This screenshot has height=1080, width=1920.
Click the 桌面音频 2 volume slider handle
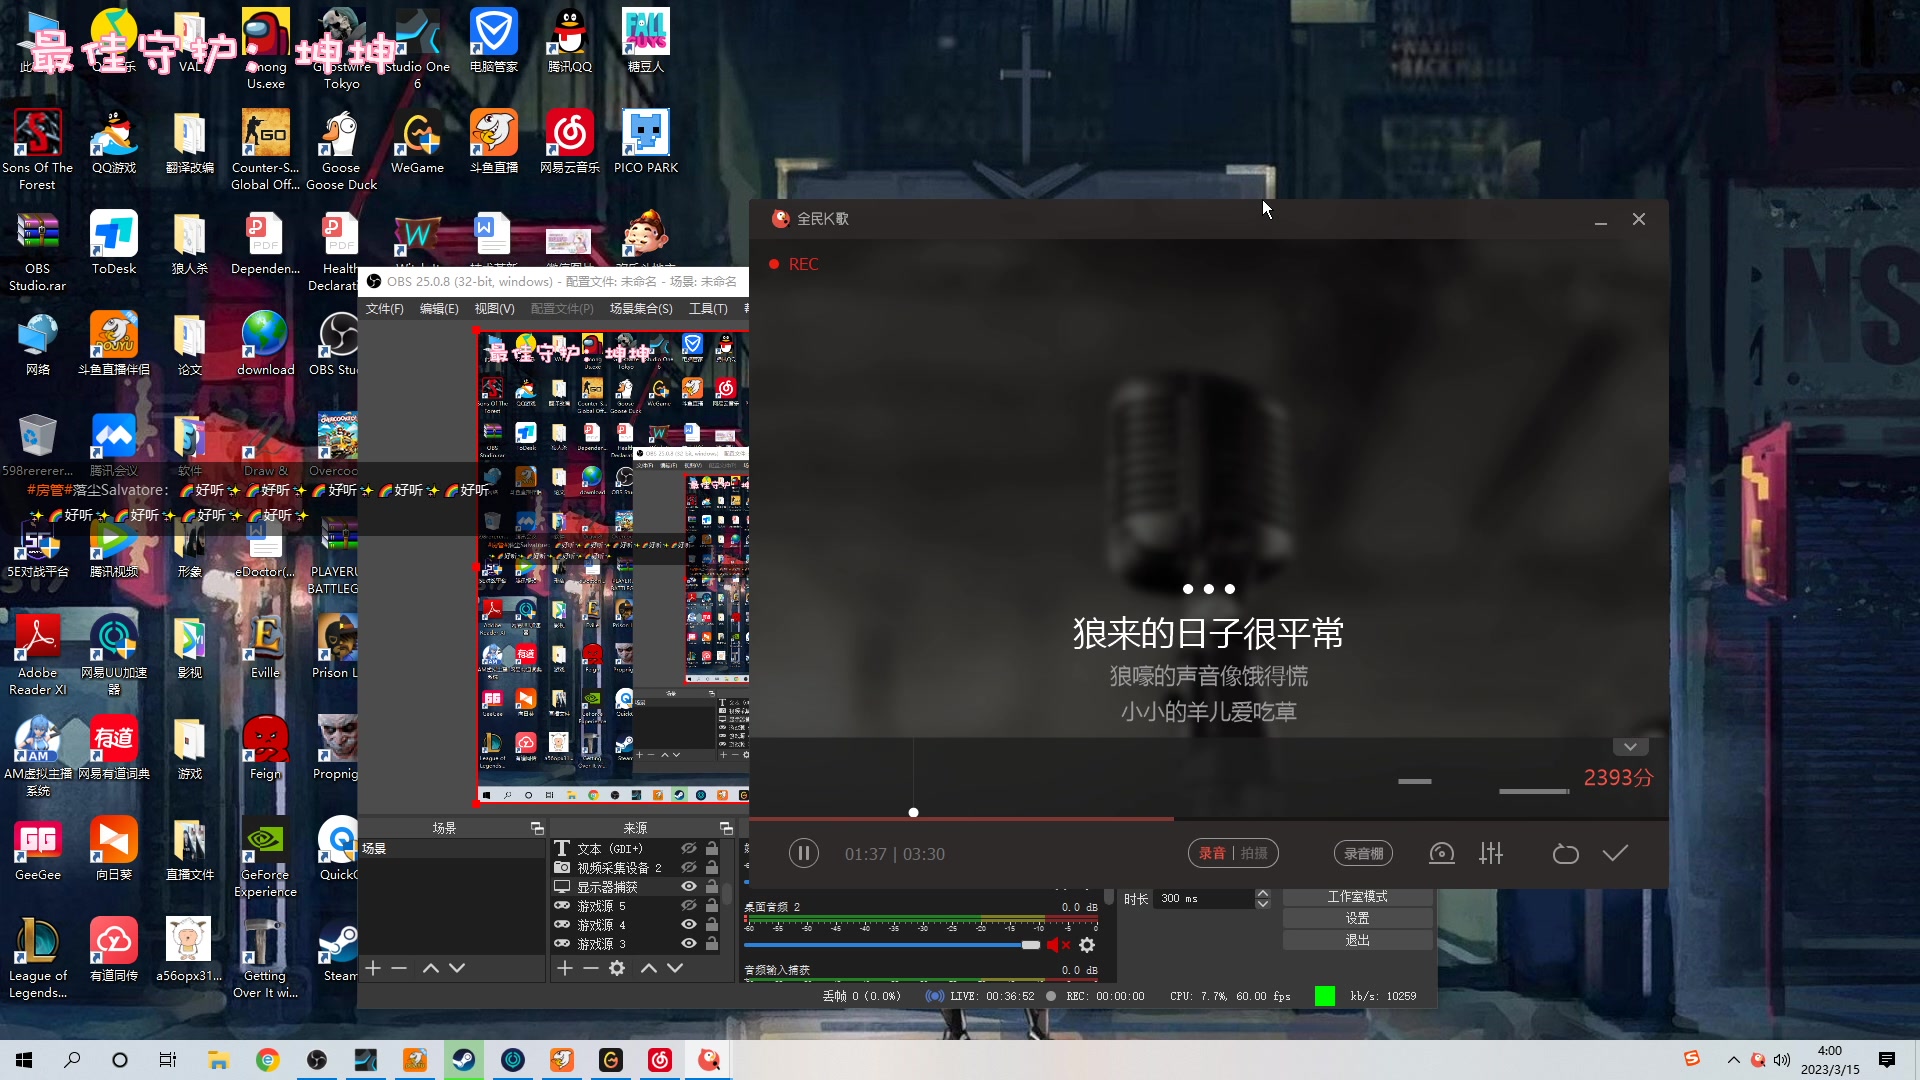[x=1032, y=945]
